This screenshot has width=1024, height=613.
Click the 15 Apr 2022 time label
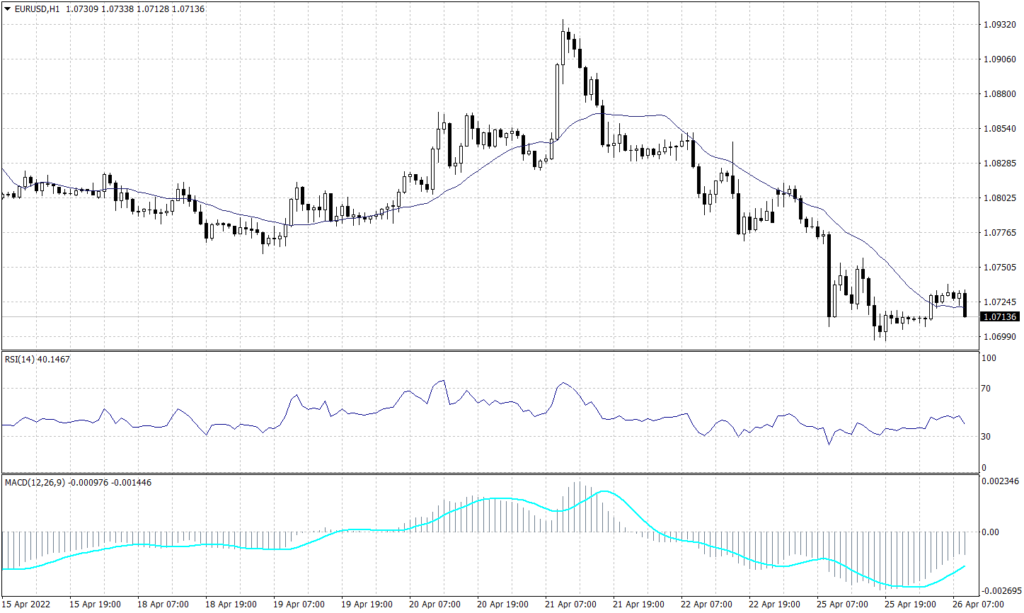click(28, 604)
